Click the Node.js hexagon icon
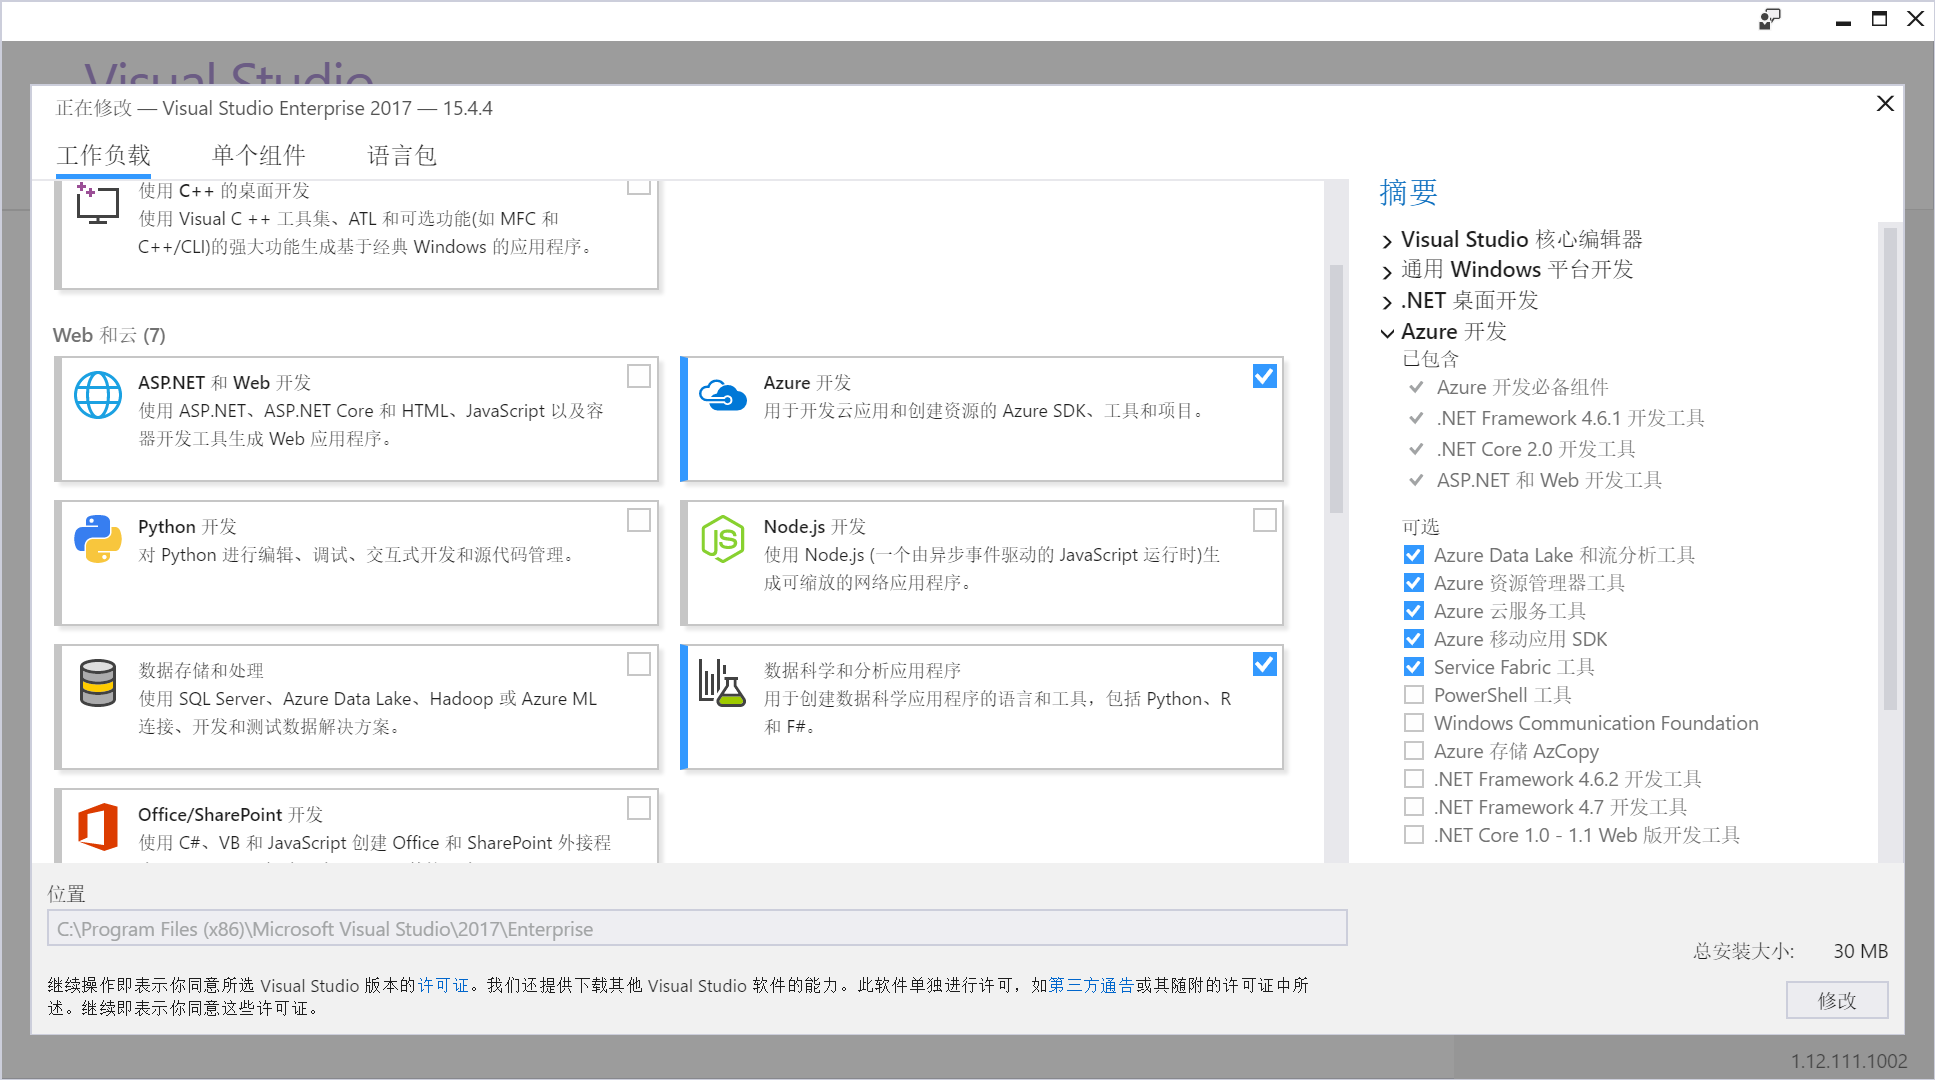Image resolution: width=1935 pixels, height=1080 pixels. (x=723, y=539)
